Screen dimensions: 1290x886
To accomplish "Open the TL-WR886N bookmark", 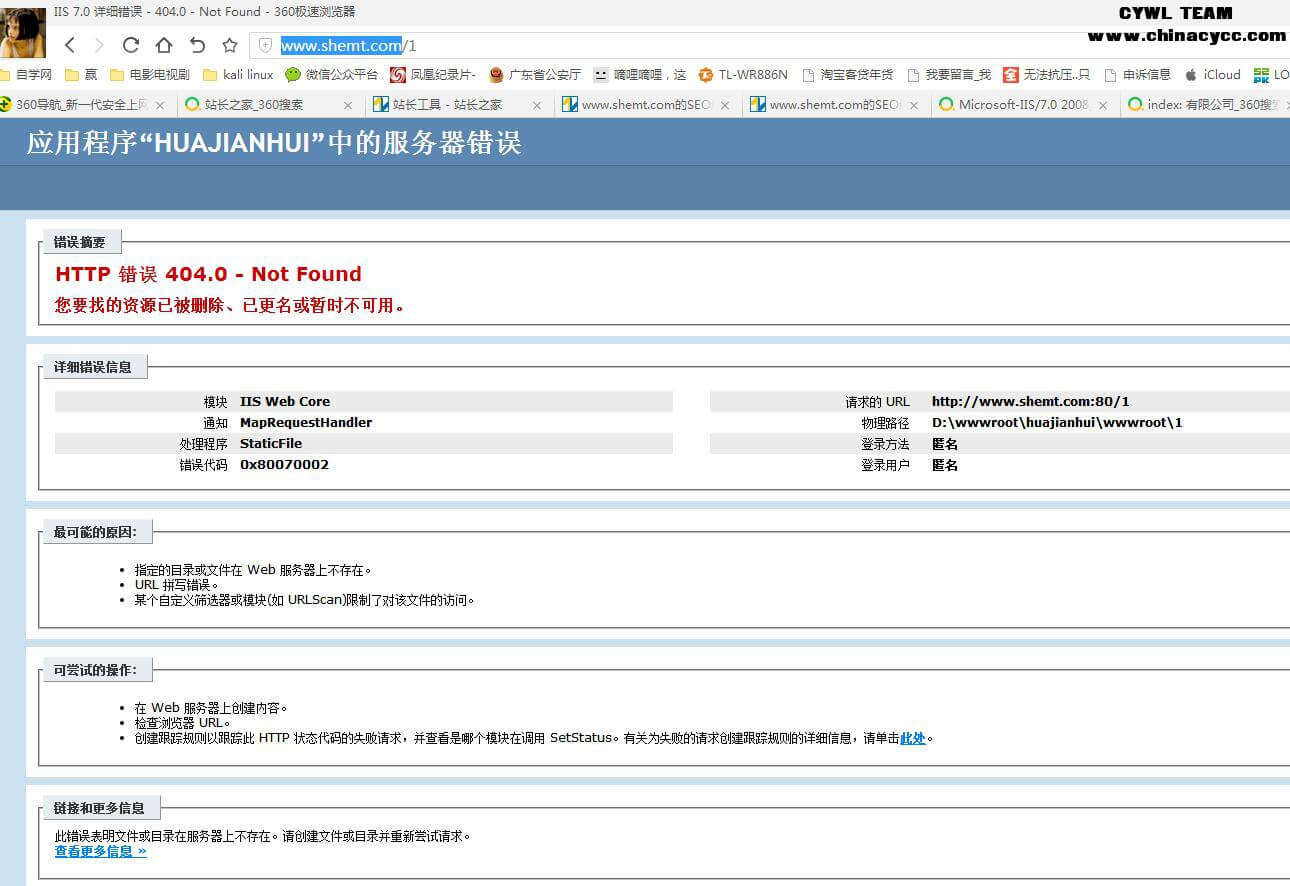I will coord(743,75).
